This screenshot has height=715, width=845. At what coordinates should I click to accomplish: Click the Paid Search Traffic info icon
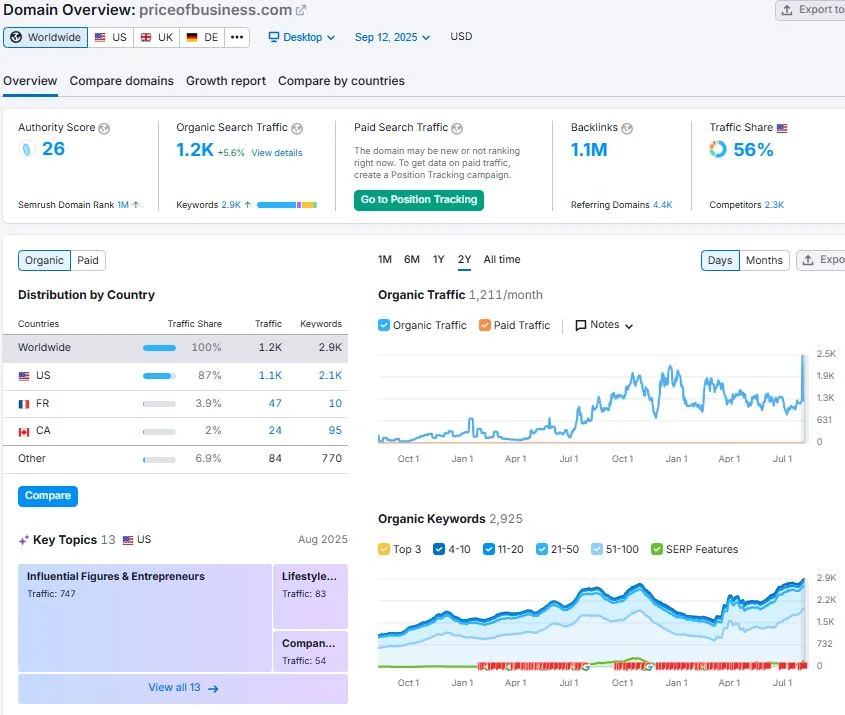[x=457, y=128]
